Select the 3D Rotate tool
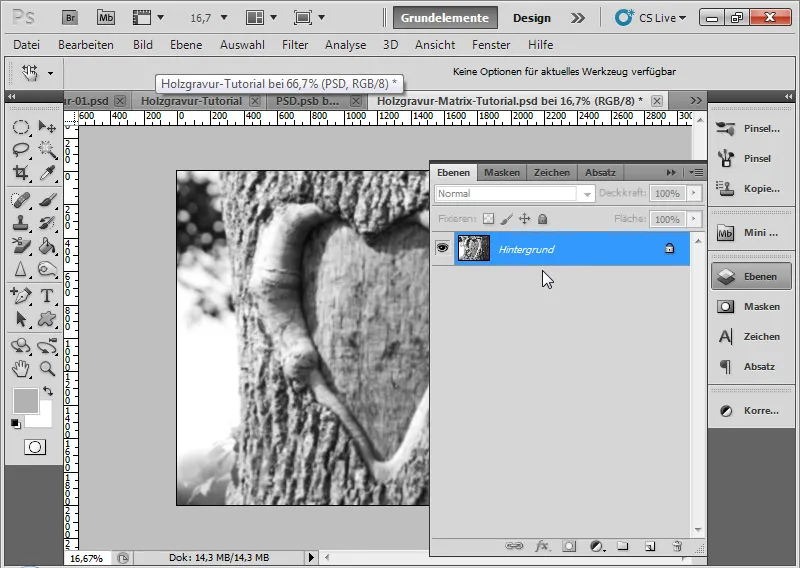The width and height of the screenshot is (800, 568). (21, 346)
